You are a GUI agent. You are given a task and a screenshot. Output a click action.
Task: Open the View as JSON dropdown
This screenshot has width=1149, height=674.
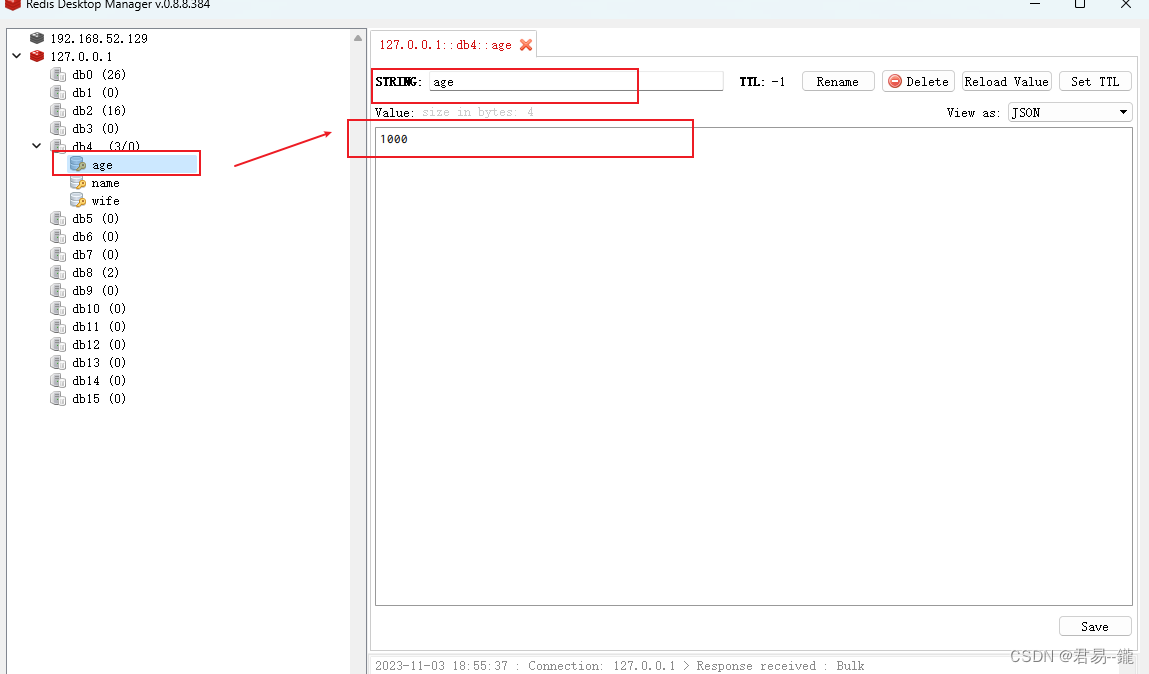pos(1071,112)
